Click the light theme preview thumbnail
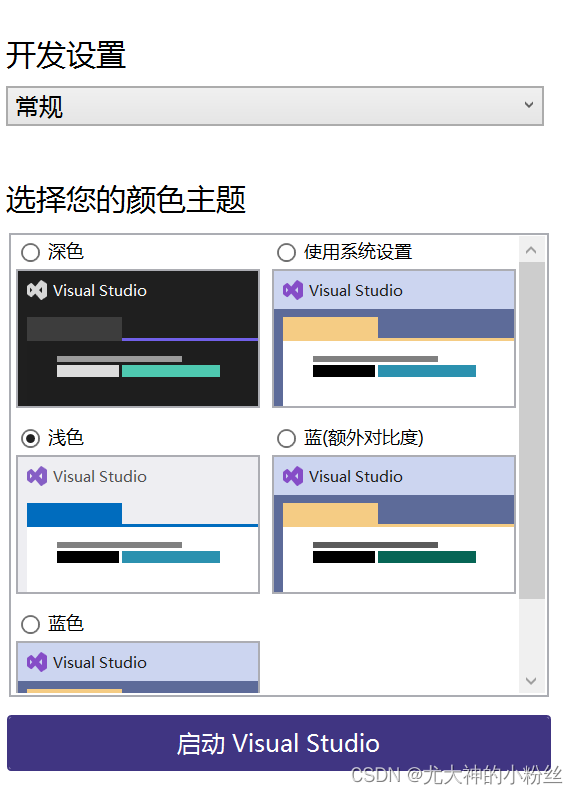This screenshot has height=794, width=578. point(138,524)
